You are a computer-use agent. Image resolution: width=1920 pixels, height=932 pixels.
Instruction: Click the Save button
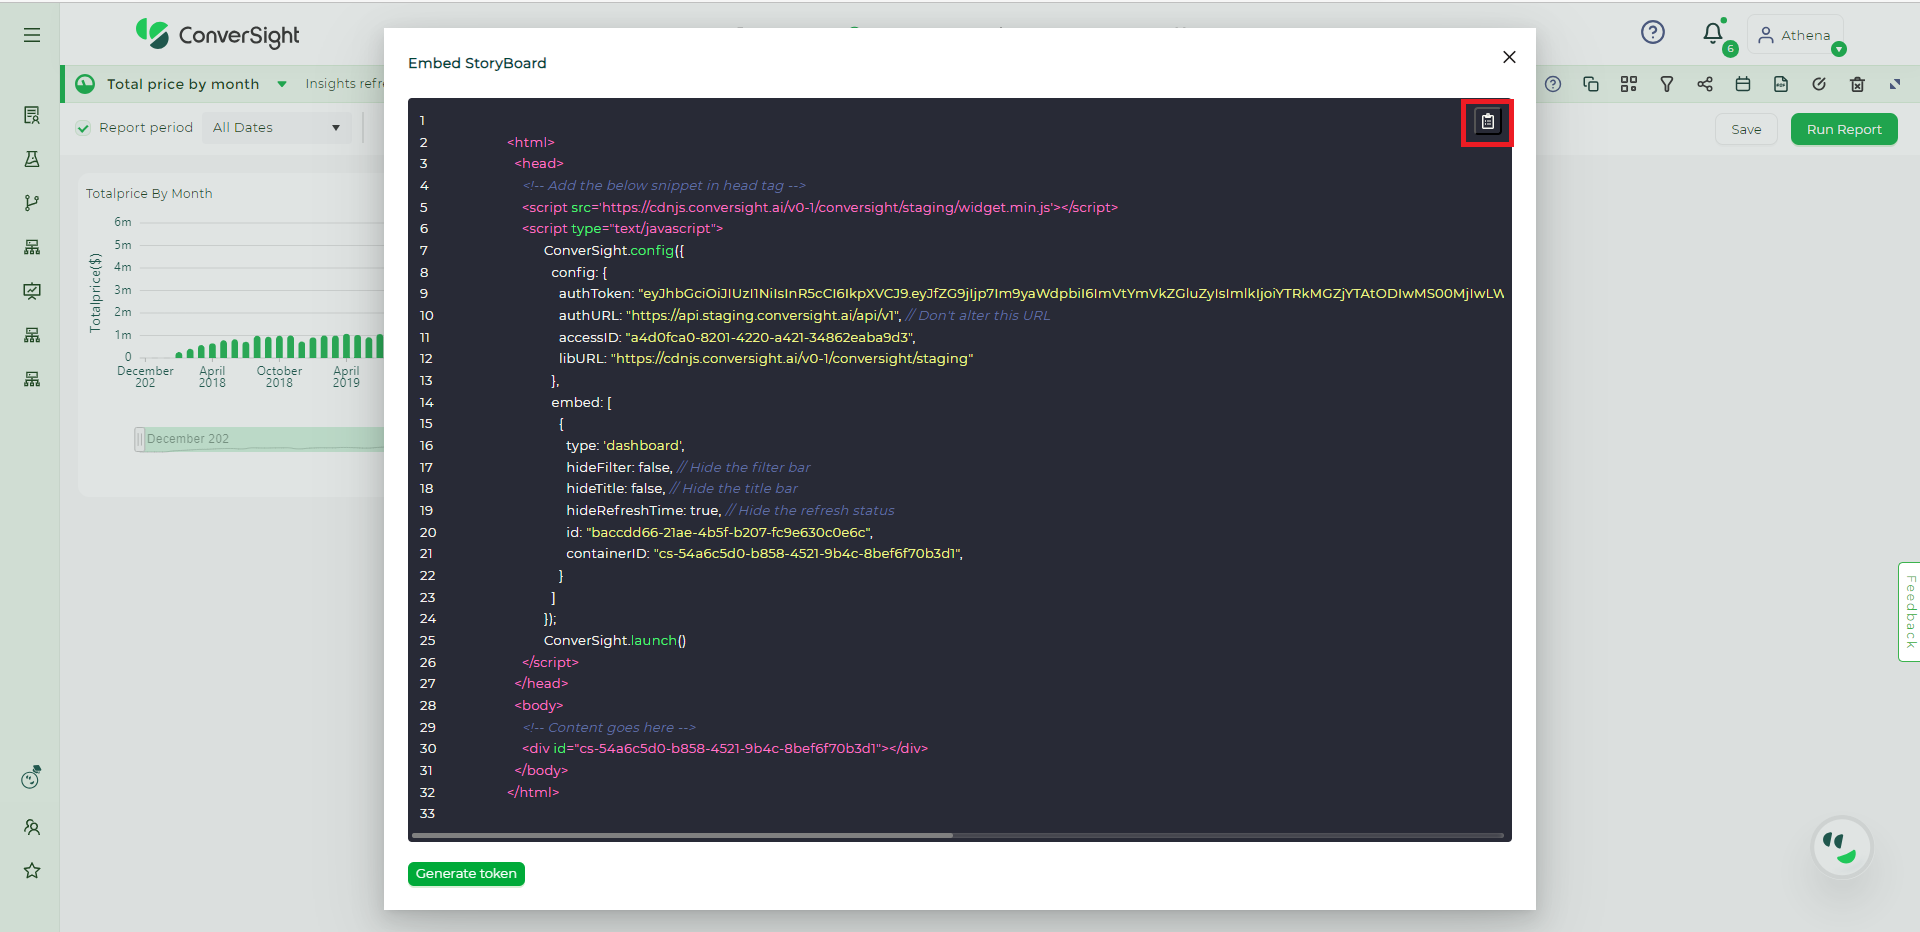[1746, 129]
